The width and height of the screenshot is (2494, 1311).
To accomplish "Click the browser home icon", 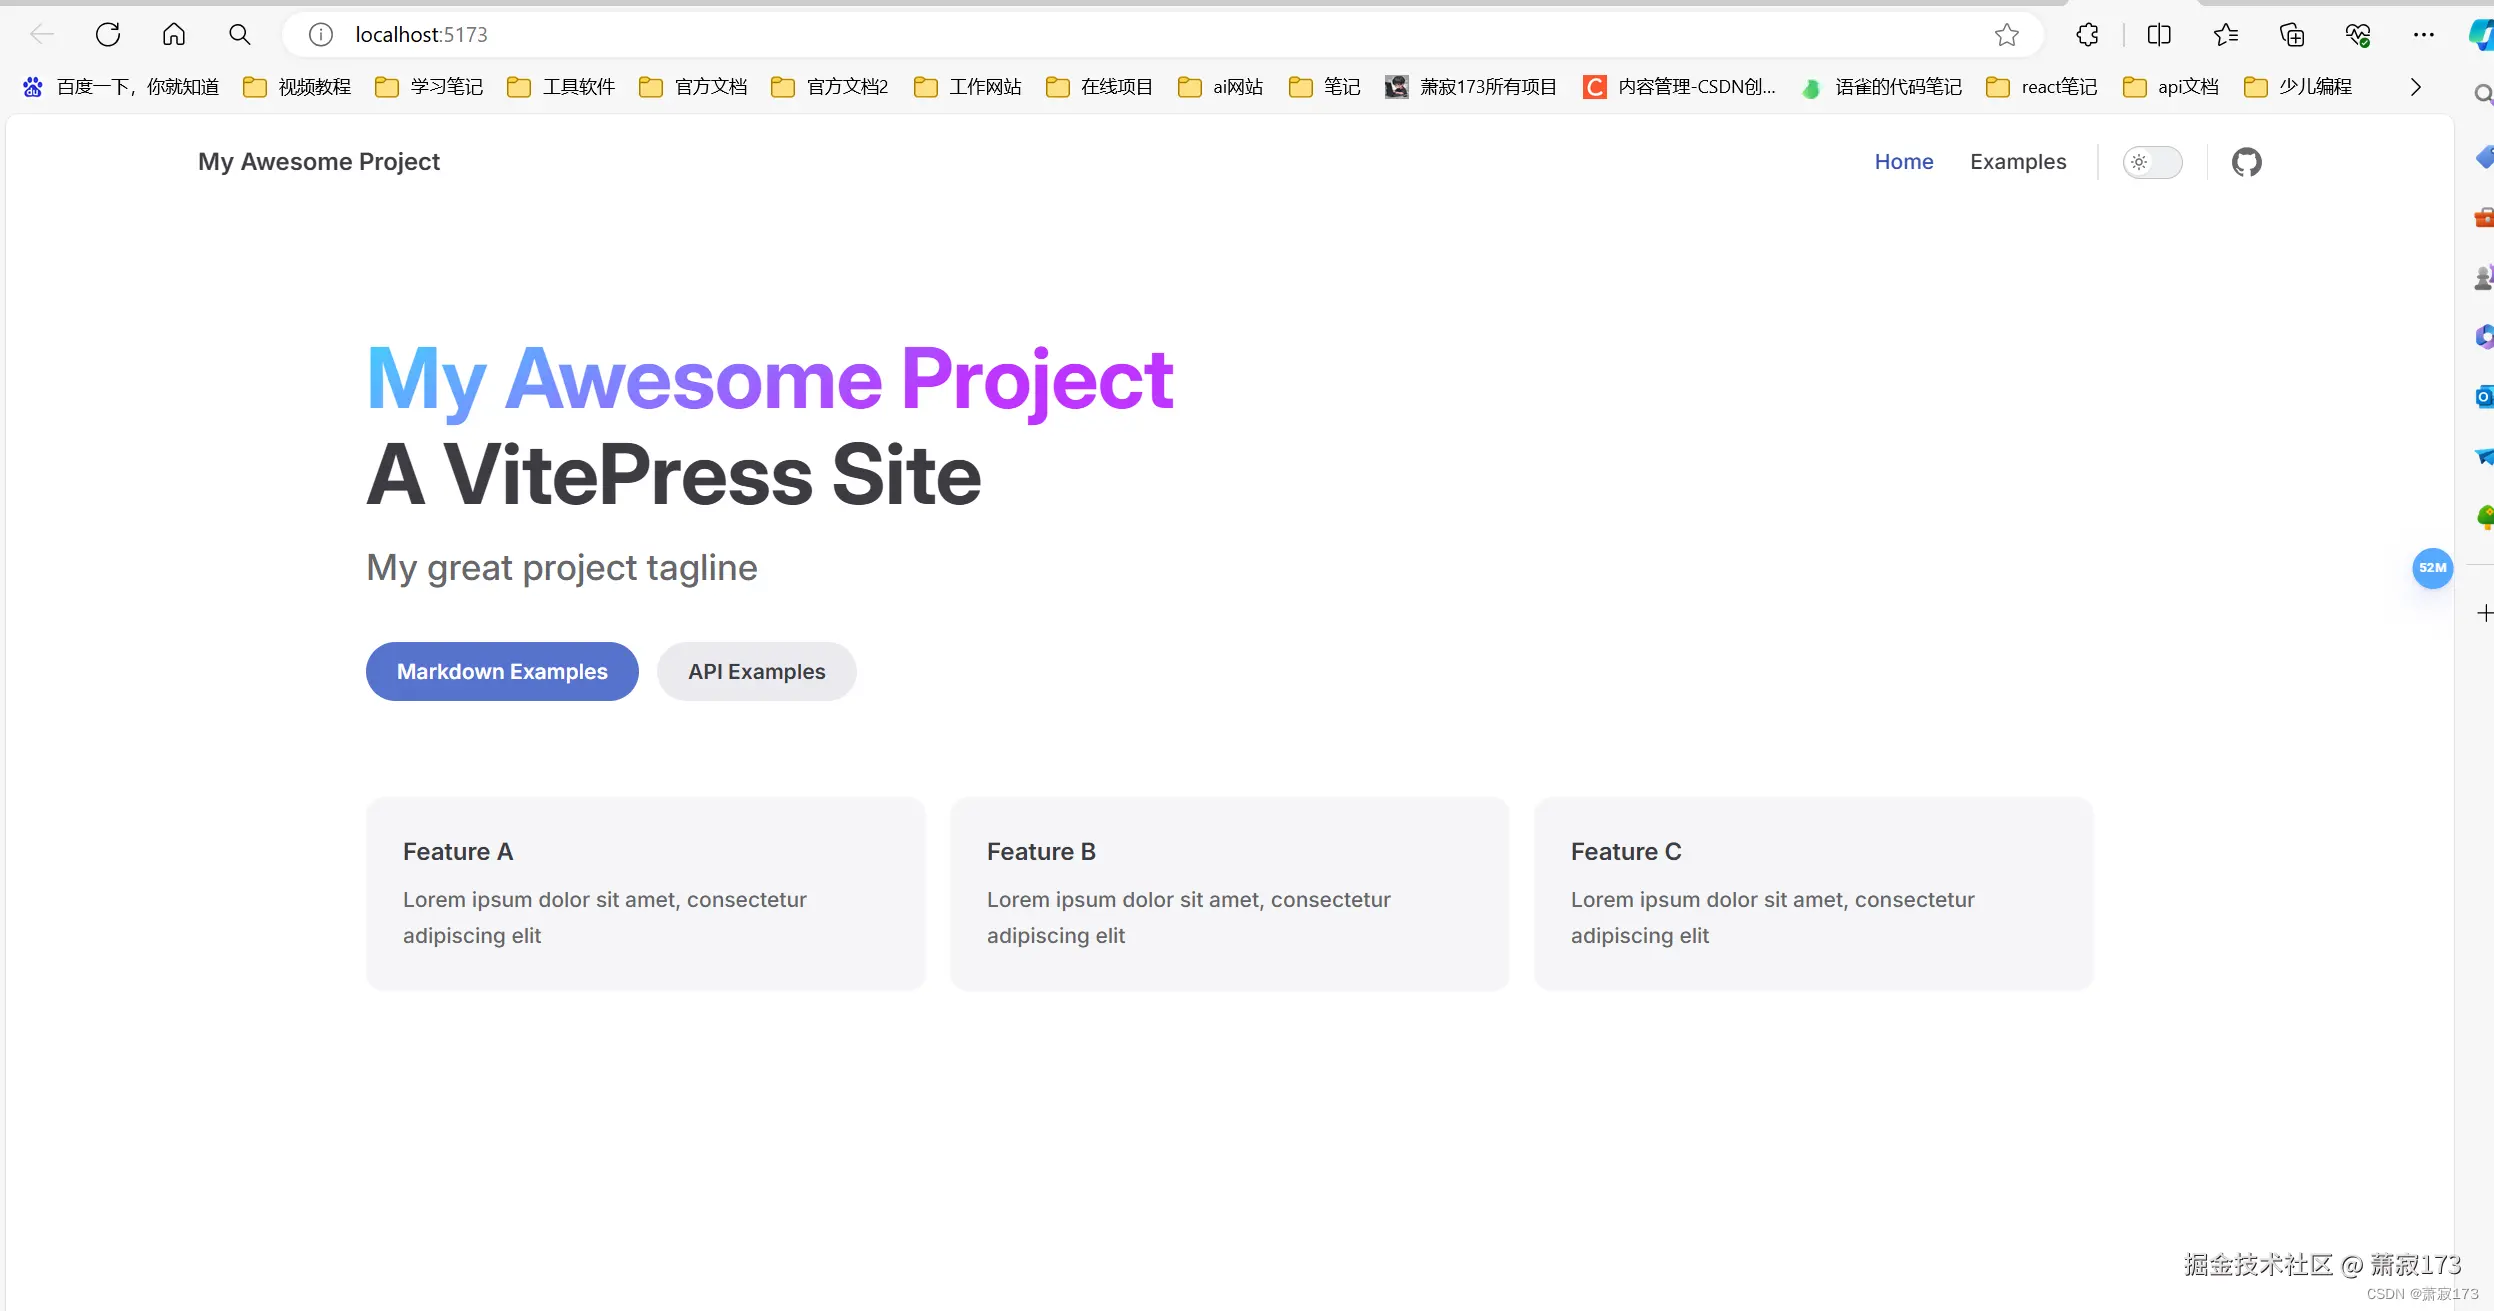I will tap(174, 35).
